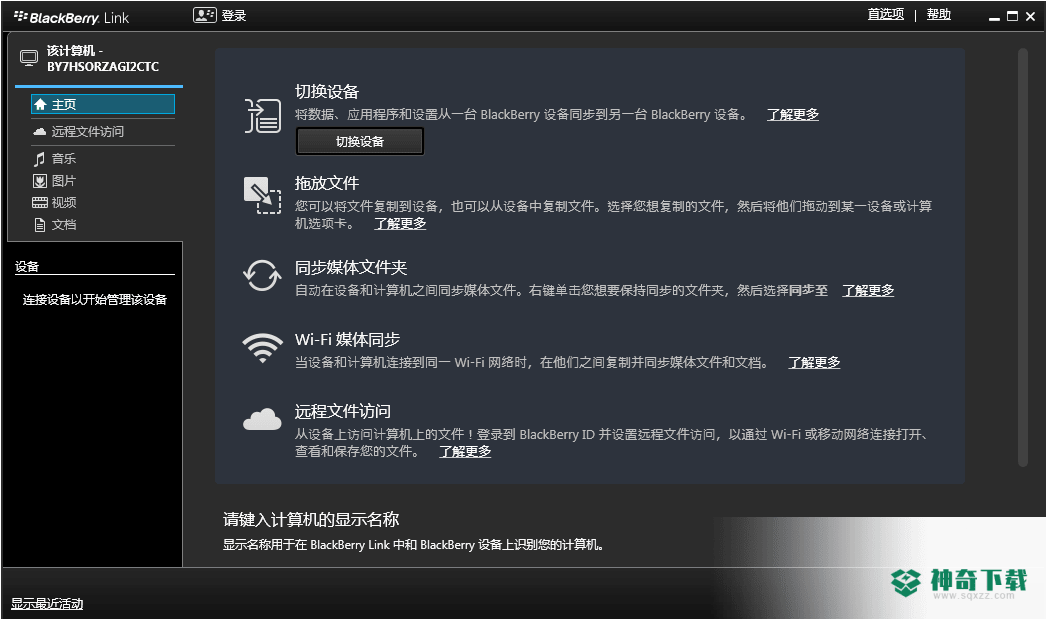Click the 设备 devices header
The width and height of the screenshot is (1047, 620).
[27, 267]
